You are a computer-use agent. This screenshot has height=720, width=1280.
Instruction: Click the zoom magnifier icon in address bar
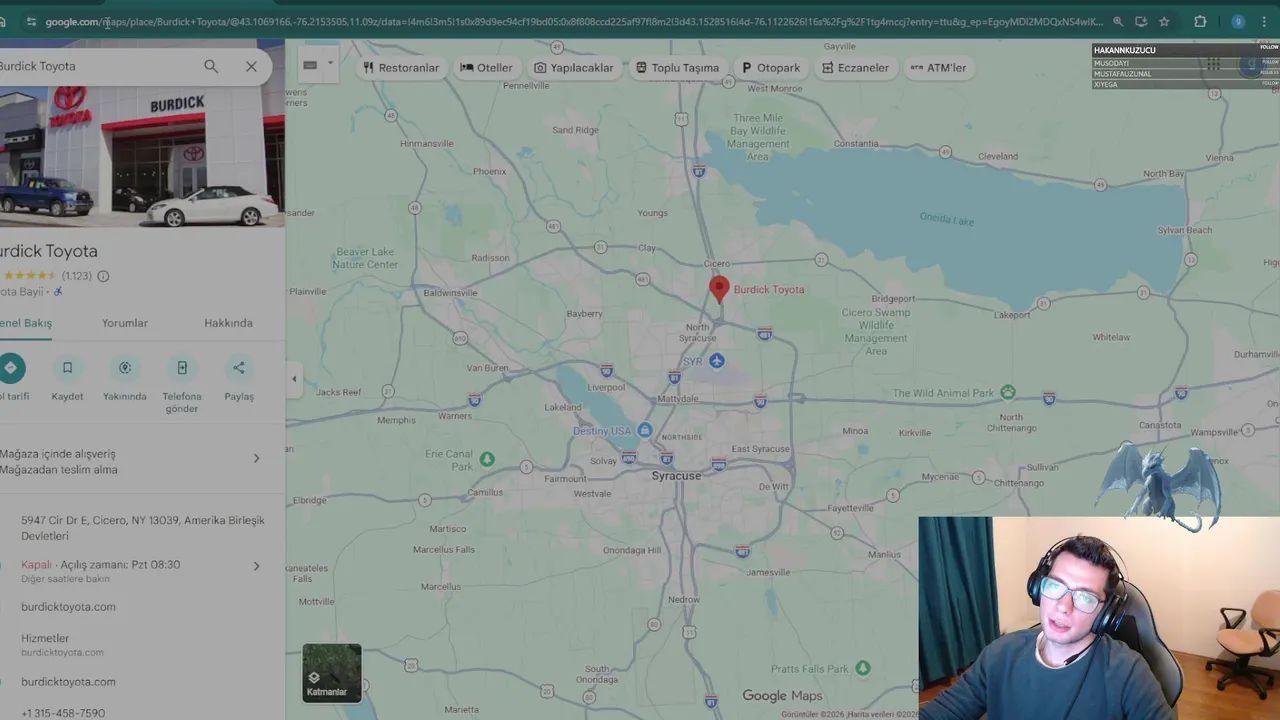point(1118,21)
